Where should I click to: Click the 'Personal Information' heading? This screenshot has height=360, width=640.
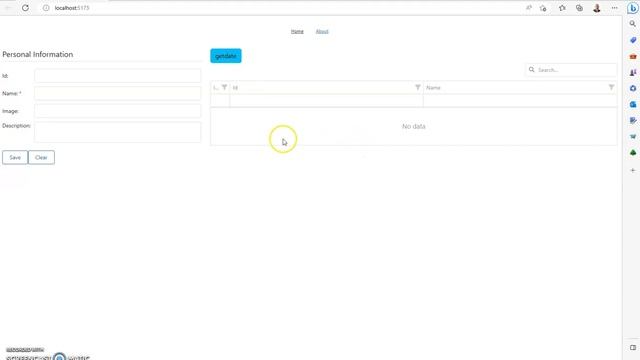(x=38, y=54)
